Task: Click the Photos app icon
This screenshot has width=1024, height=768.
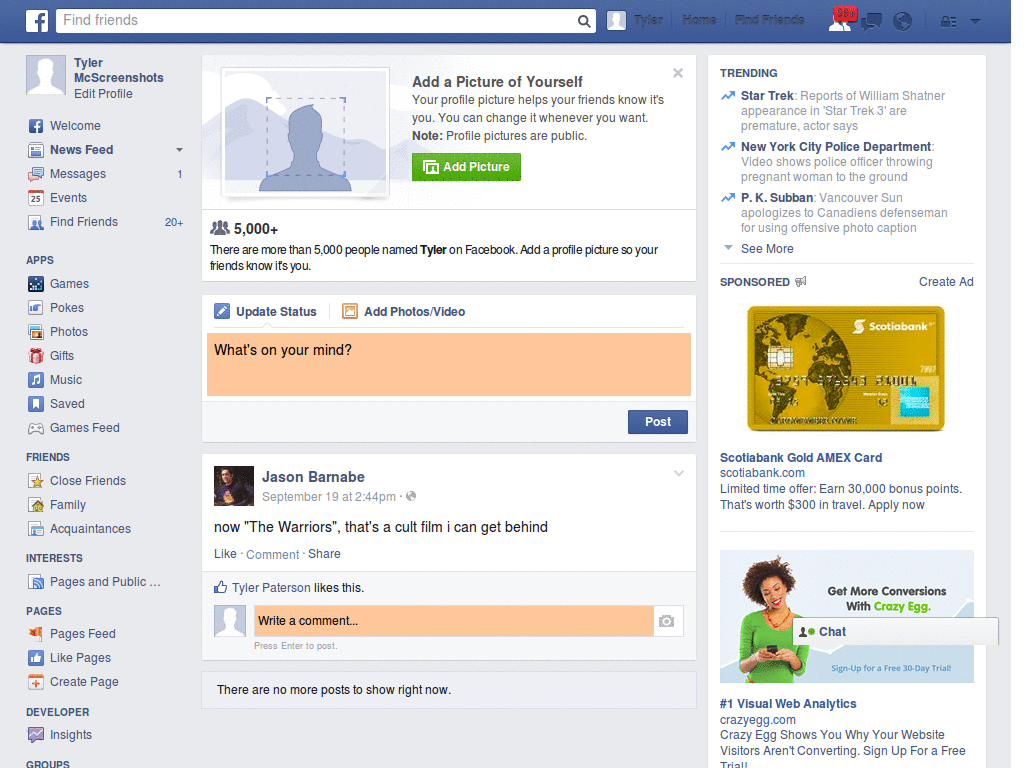Action: coord(36,332)
